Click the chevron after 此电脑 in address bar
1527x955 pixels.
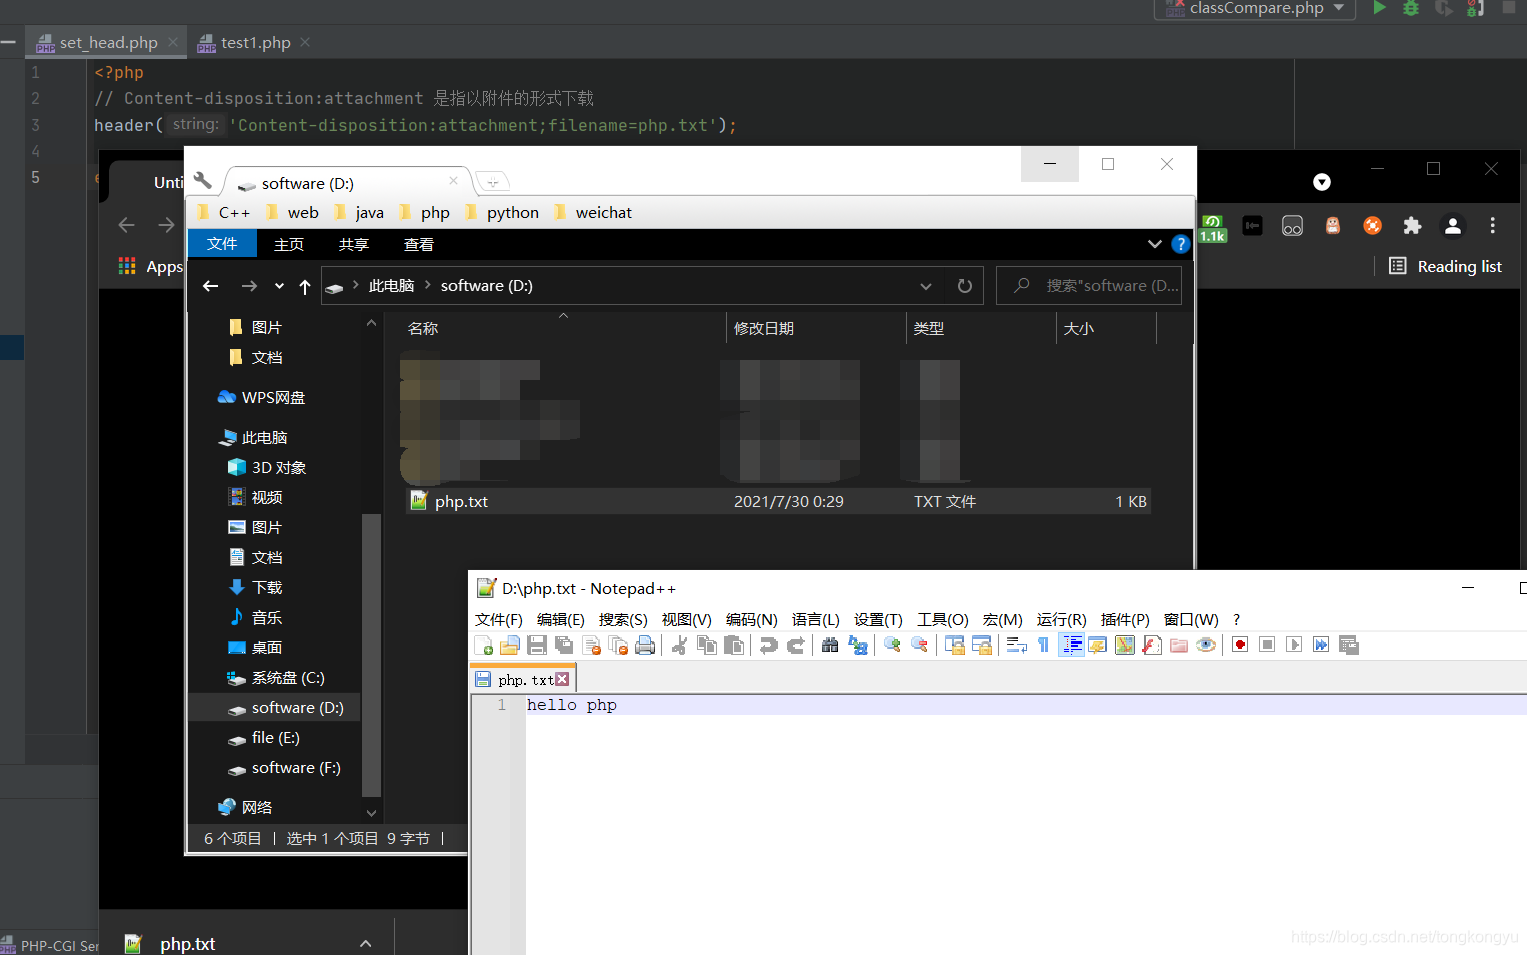click(x=427, y=285)
